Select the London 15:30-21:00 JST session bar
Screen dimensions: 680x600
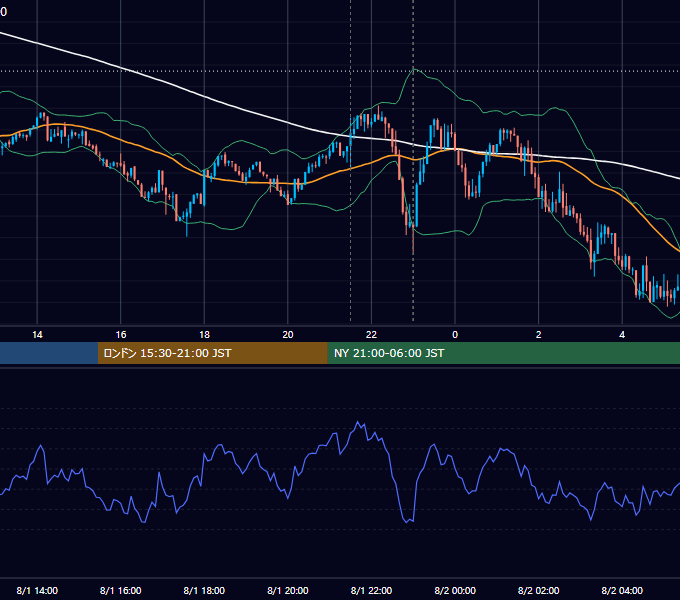[x=212, y=353]
